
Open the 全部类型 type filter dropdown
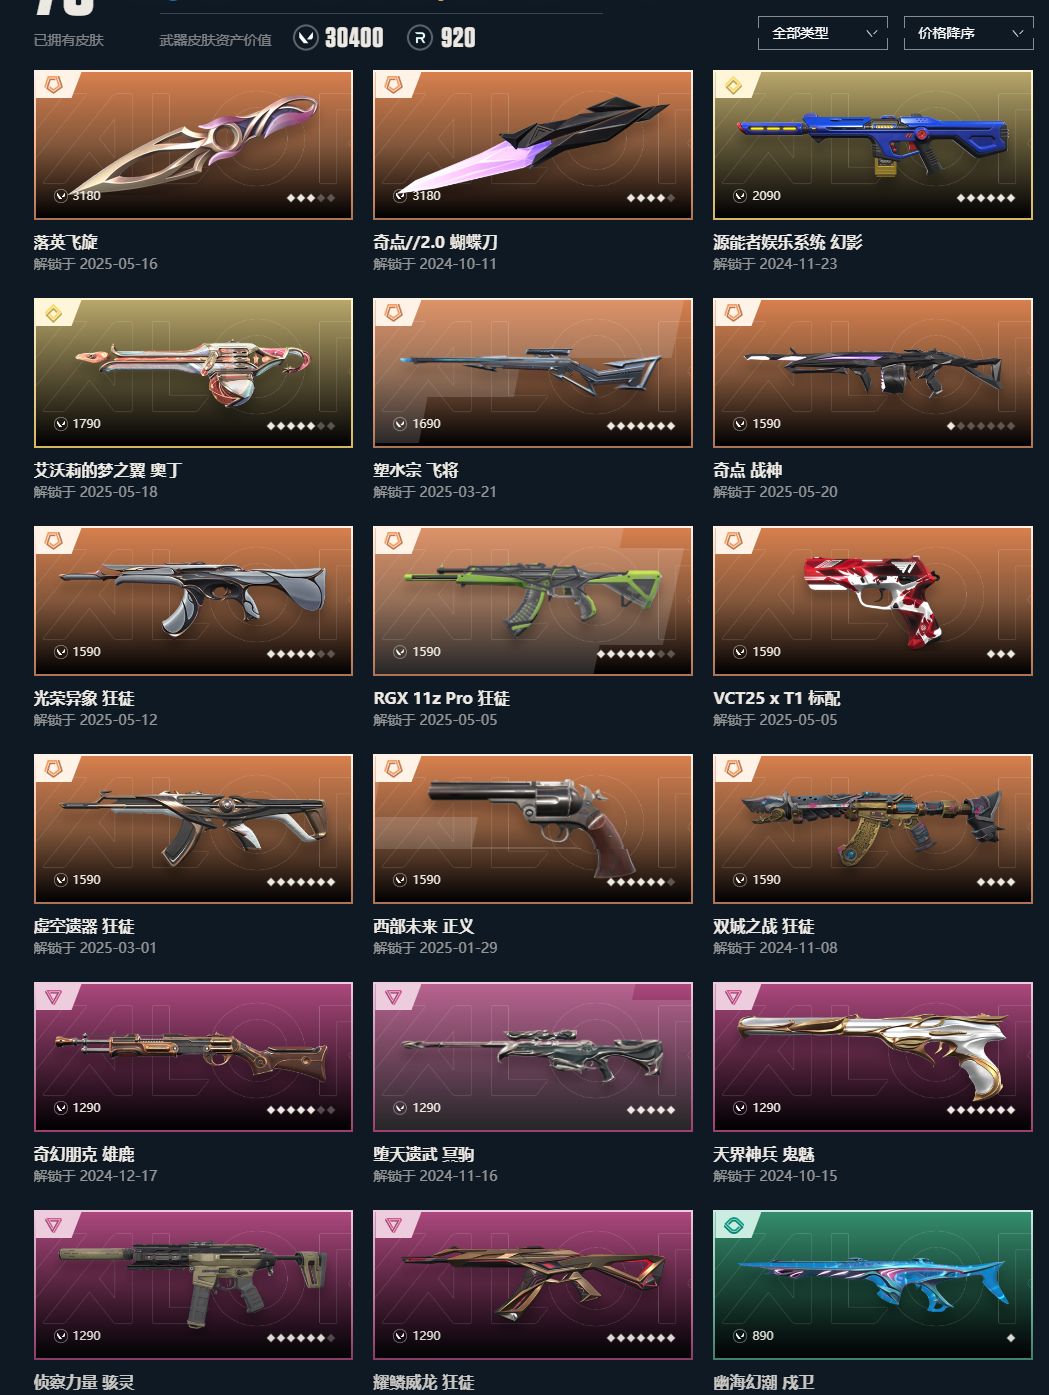point(823,33)
